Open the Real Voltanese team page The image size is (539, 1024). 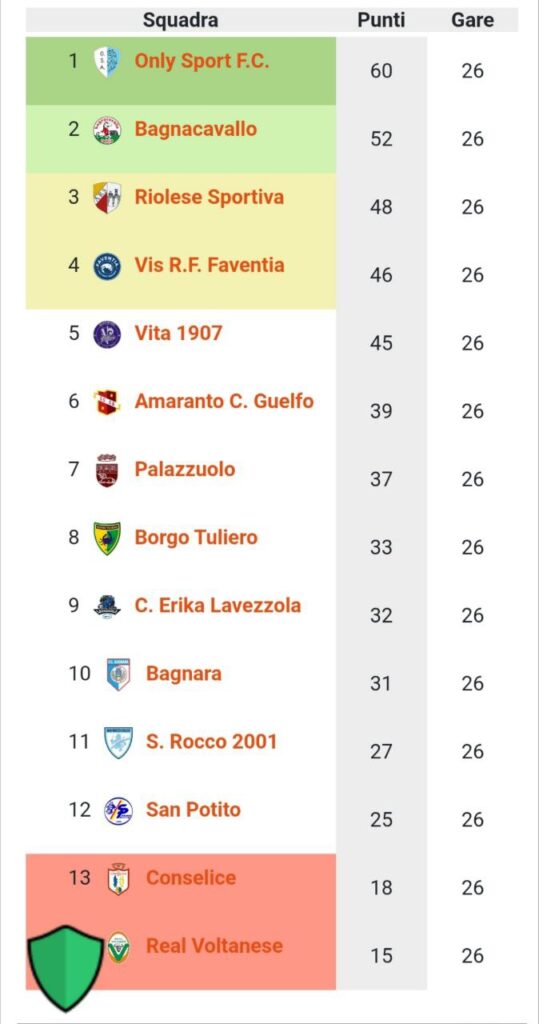214,946
